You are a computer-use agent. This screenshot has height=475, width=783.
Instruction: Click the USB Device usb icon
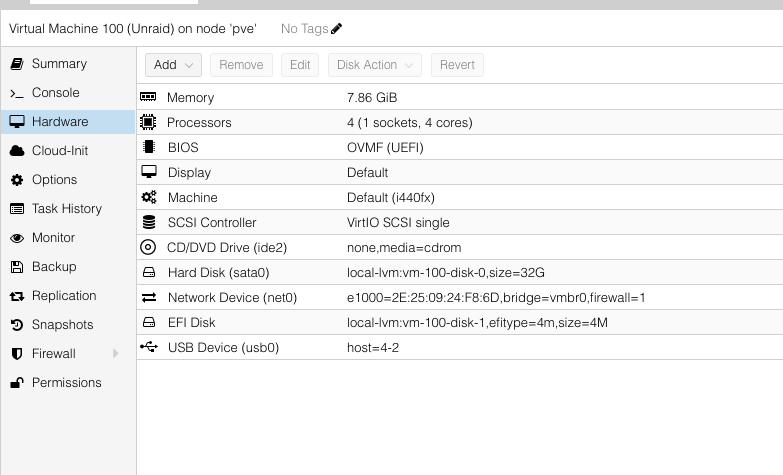coord(149,347)
